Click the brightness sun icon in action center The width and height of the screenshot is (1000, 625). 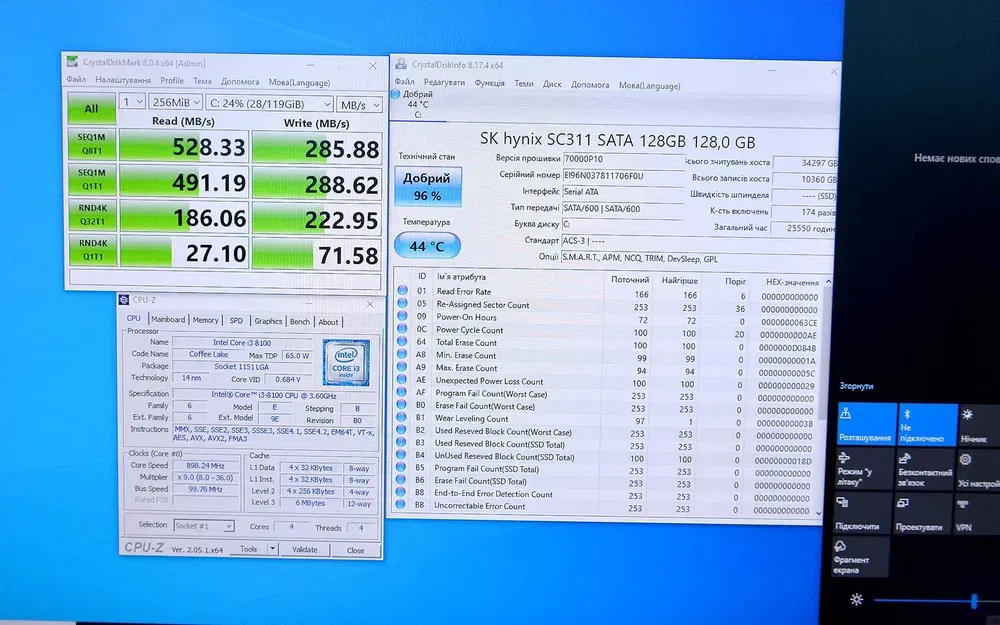(x=857, y=599)
